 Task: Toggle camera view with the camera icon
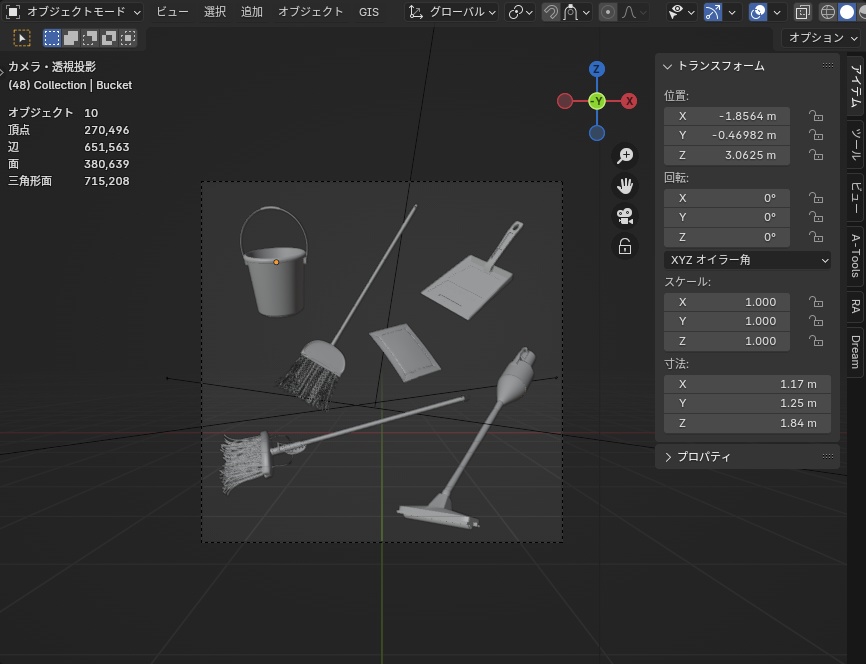625,216
